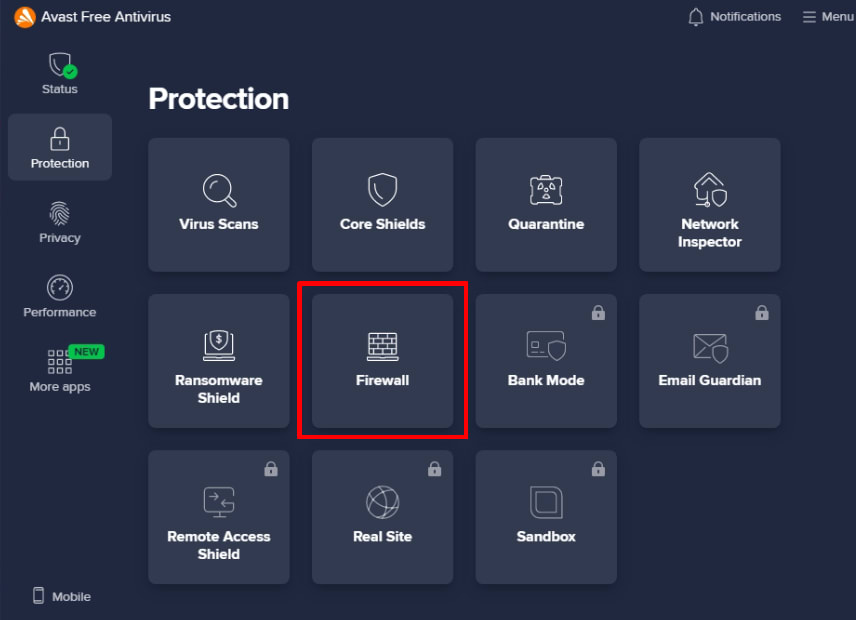Image resolution: width=856 pixels, height=620 pixels.
Task: Open the Mobile phone link
Action: [x=62, y=596]
